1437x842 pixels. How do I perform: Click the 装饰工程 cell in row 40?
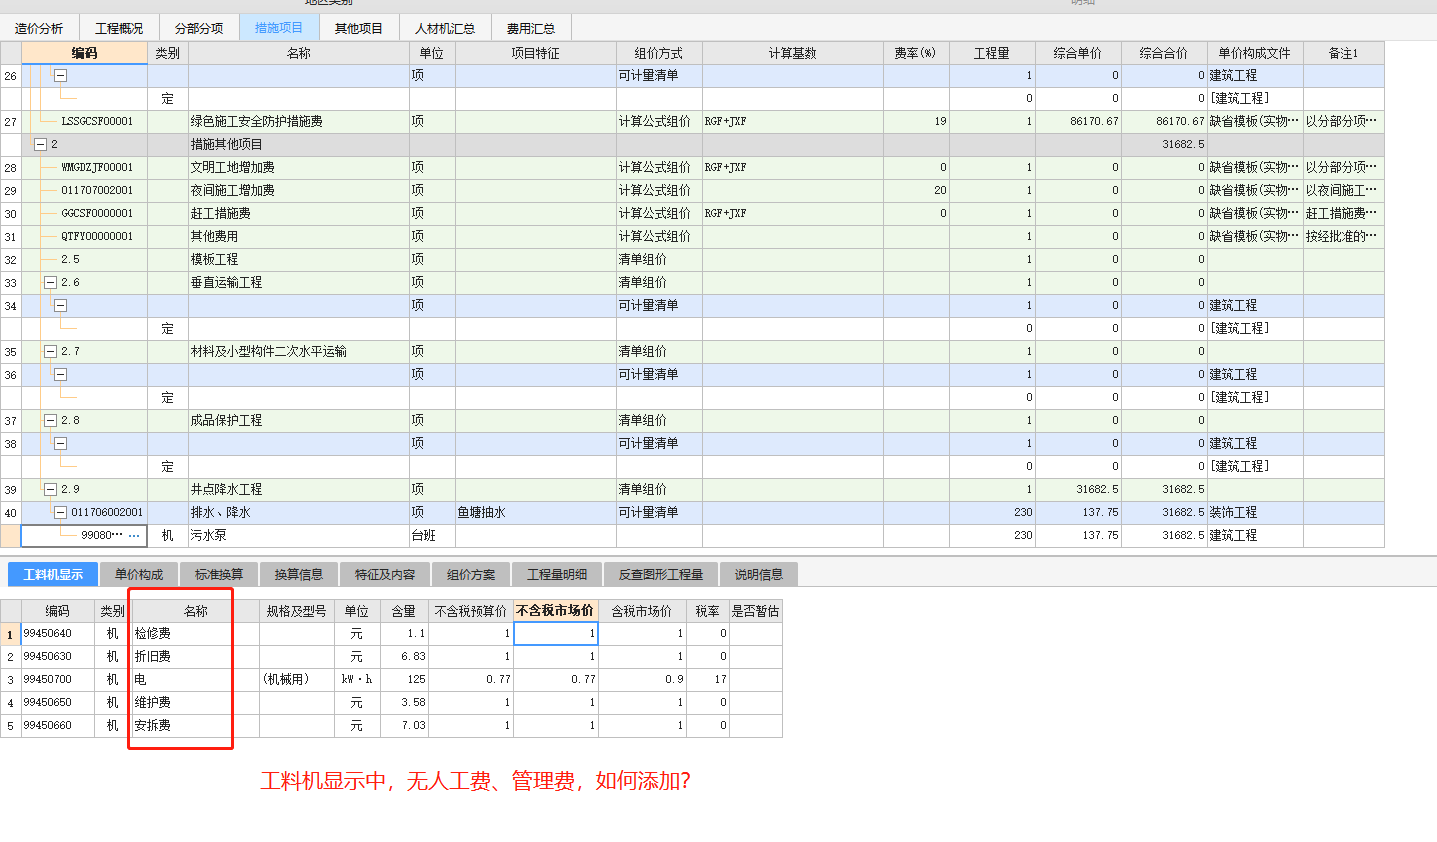pyautogui.click(x=1254, y=512)
